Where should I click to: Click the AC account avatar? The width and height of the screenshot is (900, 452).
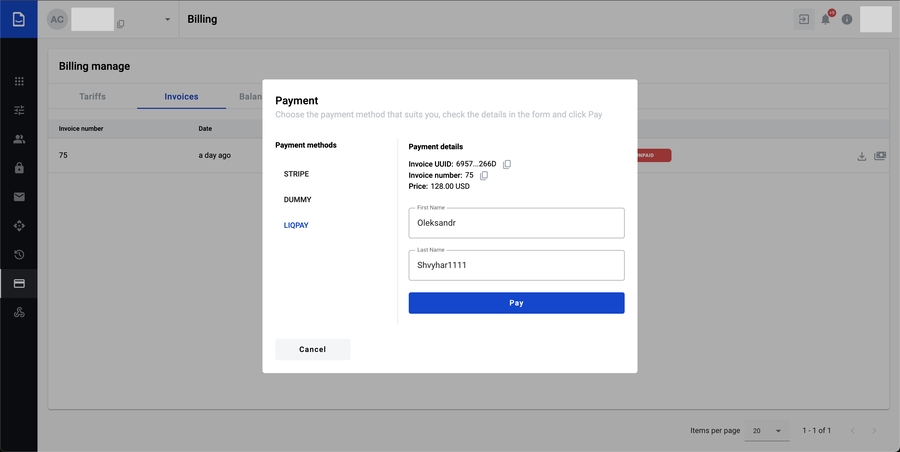coord(57,19)
